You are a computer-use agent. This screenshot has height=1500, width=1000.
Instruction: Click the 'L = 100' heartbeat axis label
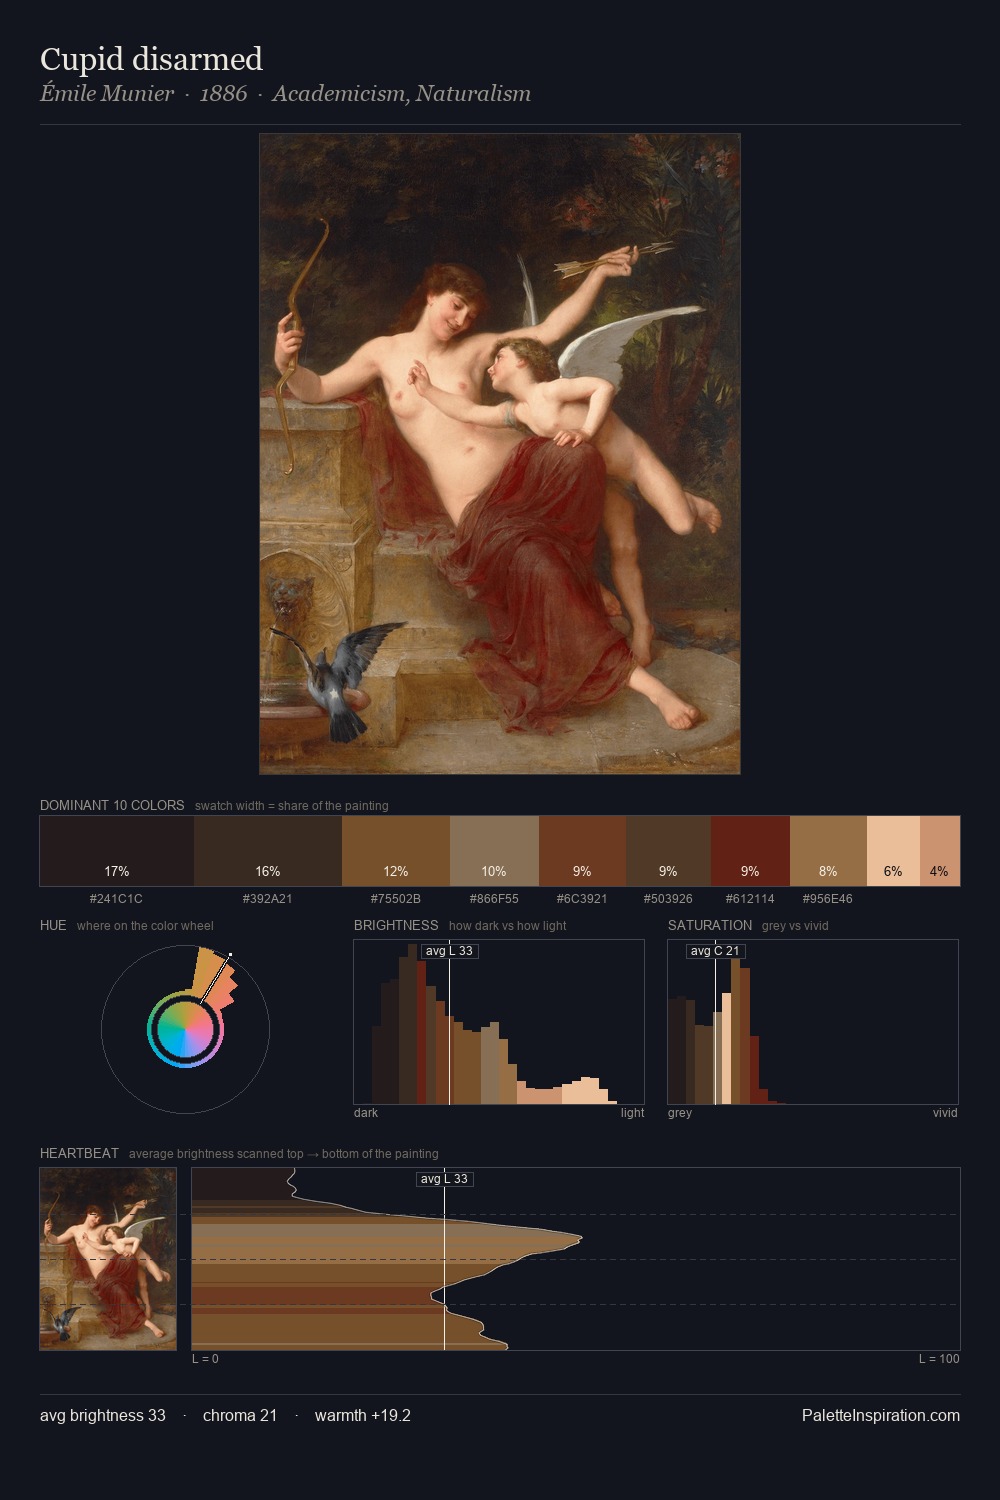(x=939, y=1359)
